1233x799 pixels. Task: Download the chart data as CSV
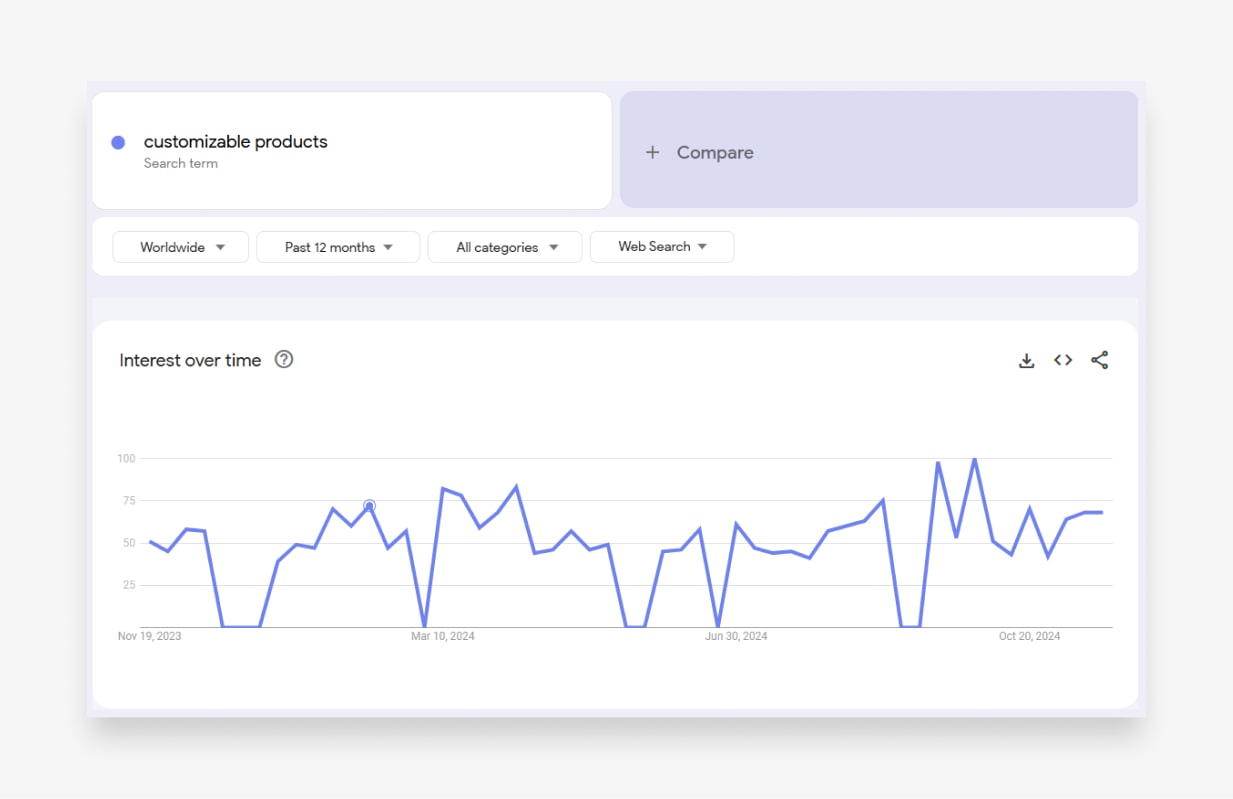pos(1026,360)
